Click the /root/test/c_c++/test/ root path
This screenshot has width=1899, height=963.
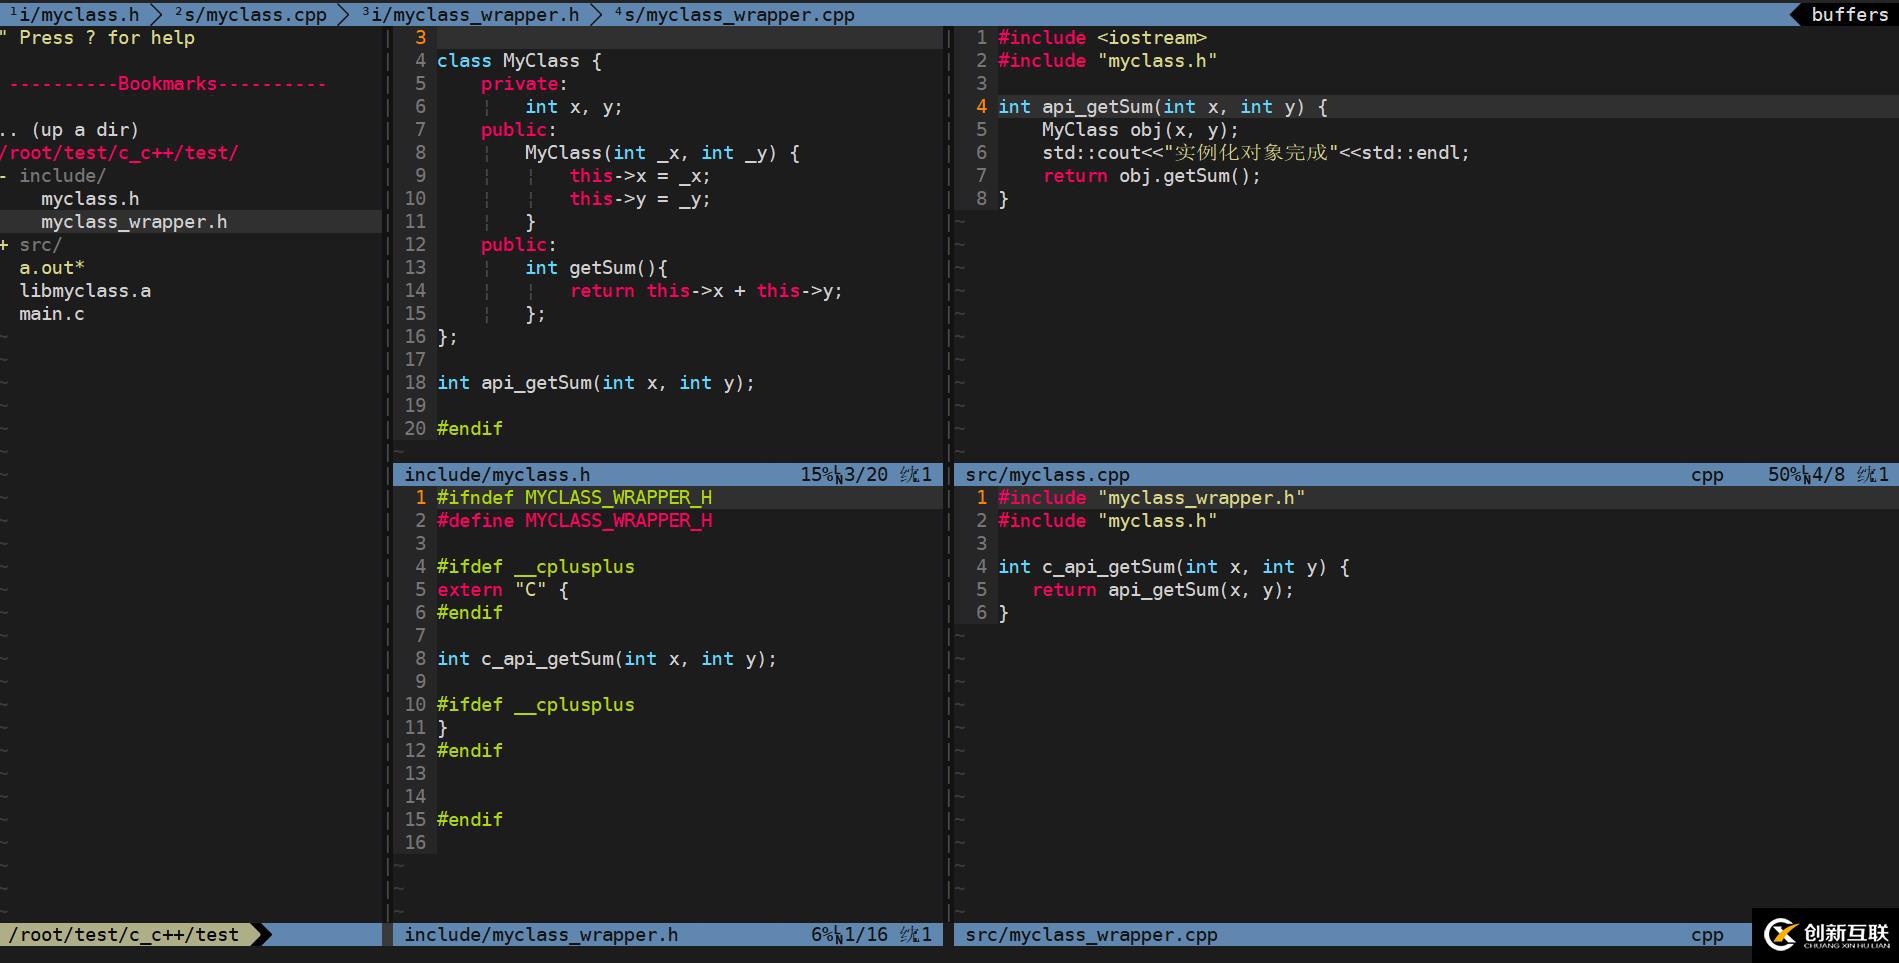tap(120, 153)
